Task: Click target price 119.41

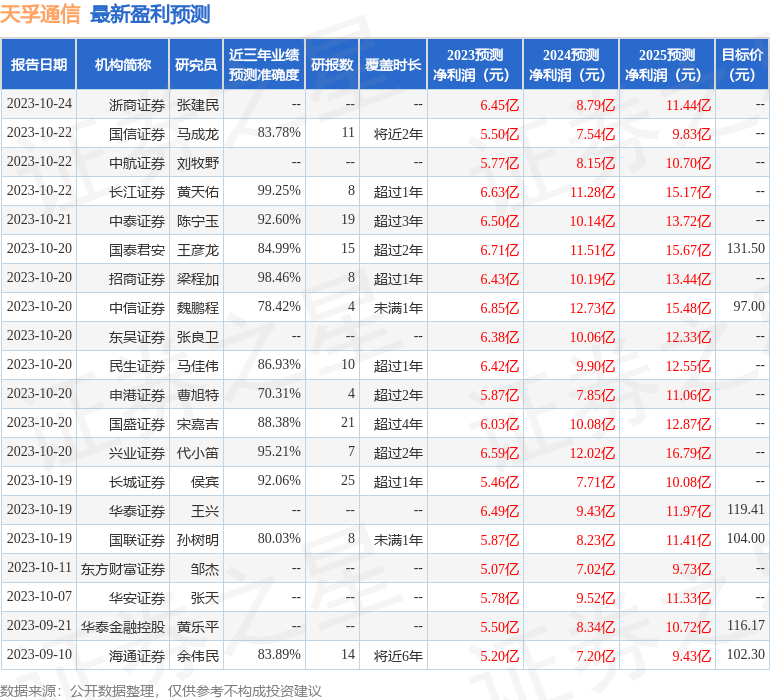Action: (x=745, y=509)
